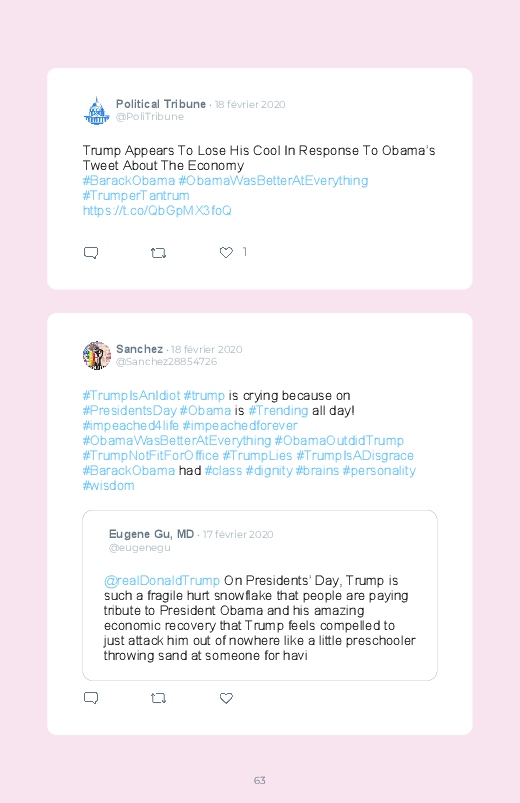Click the #BarackObama hashtag in first tweet
Viewport: 520px width, 803px height.
click(129, 181)
